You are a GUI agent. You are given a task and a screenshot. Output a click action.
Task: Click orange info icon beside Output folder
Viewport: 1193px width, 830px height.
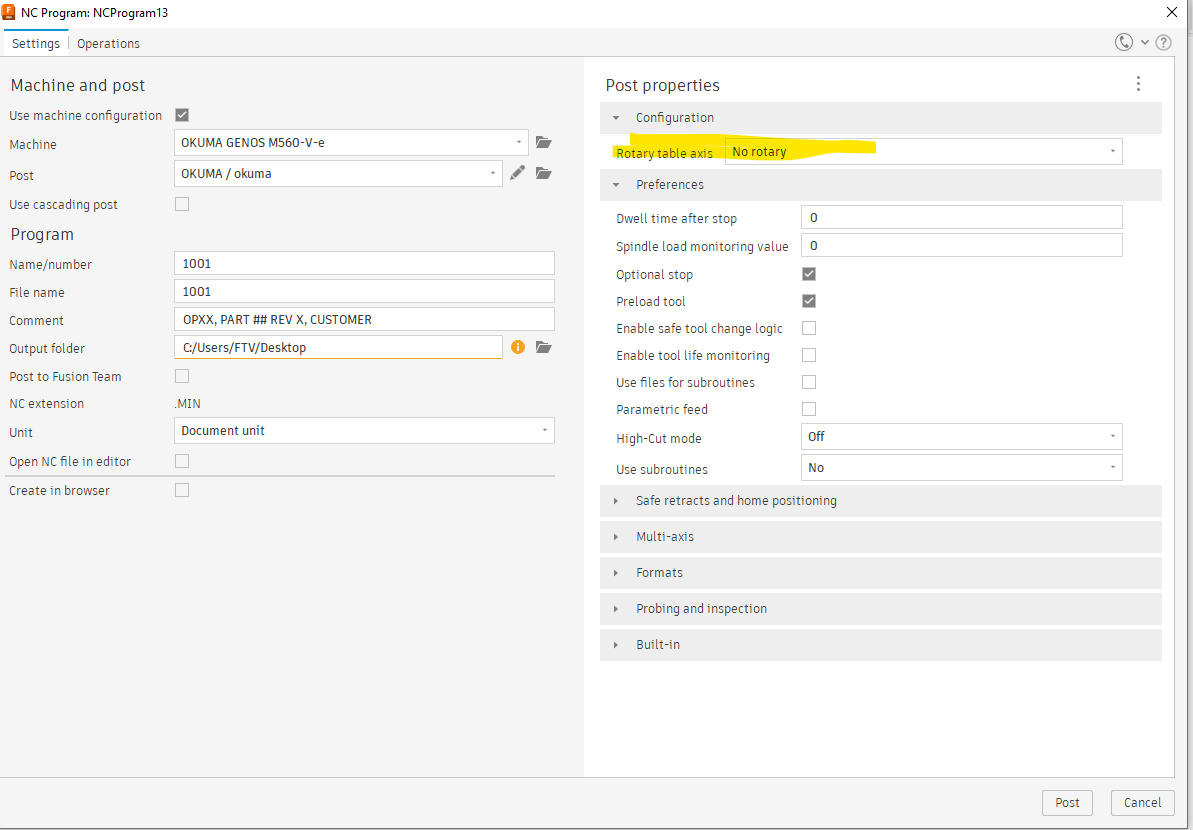tap(518, 347)
